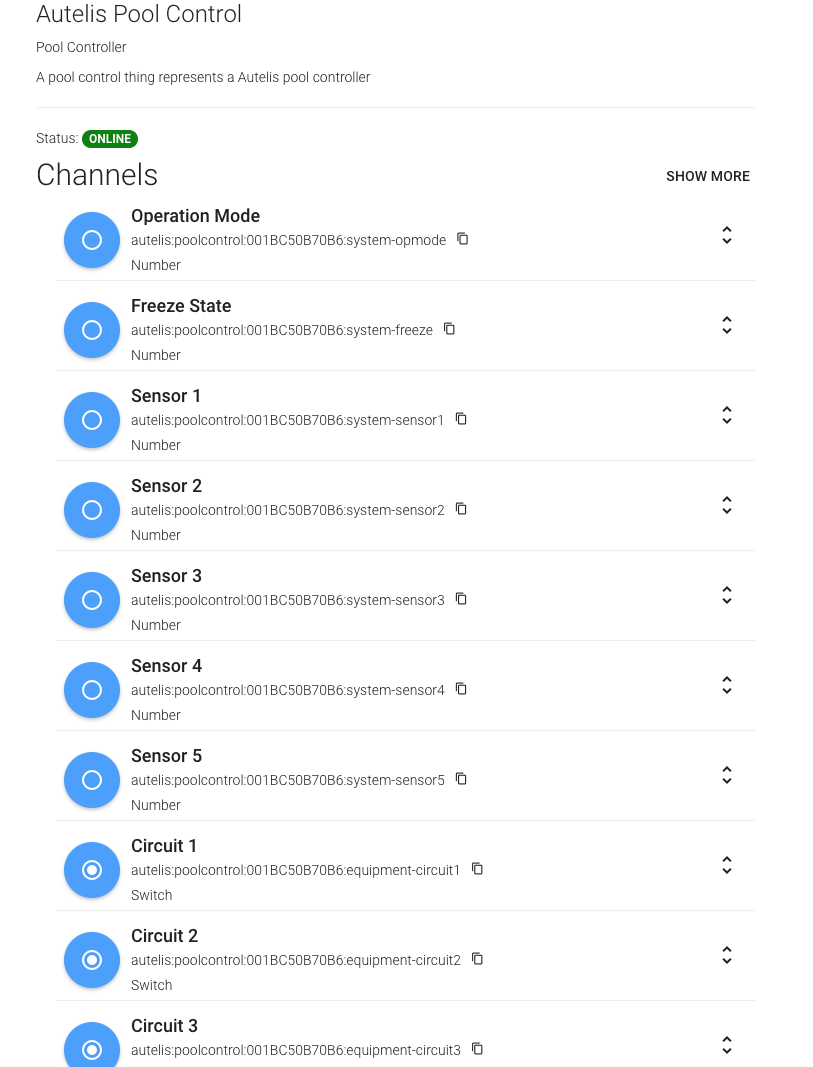Screen dimensions: 813x1067
Task: Copy the Circuit 1 channel ID
Action: tap(477, 869)
